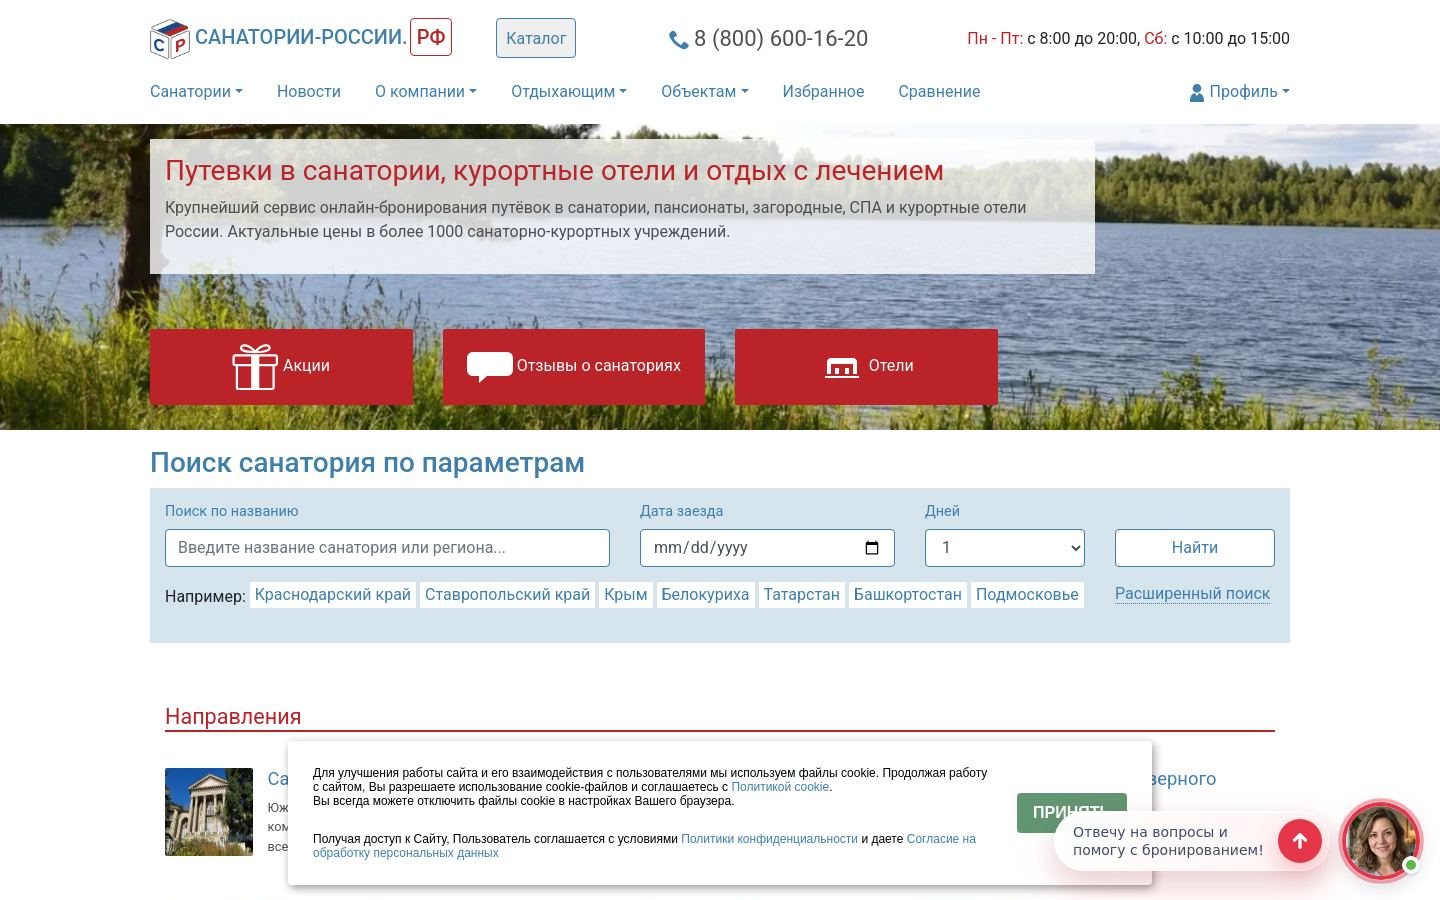Viewport: 1440px width, 900px height.
Task: Call the number 8 (800) 600-16-20
Action: click(x=781, y=39)
